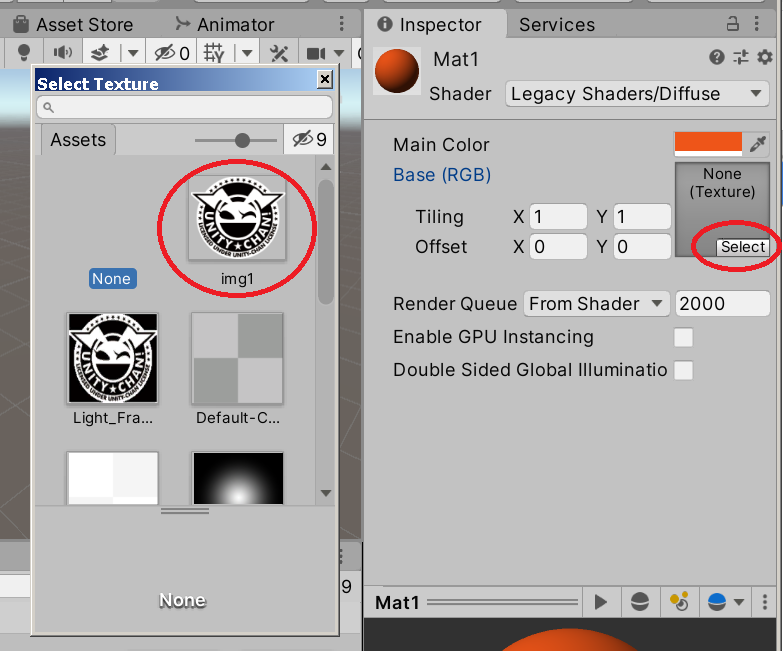
Task: Click the Tiling Y field
Action: [642, 217]
